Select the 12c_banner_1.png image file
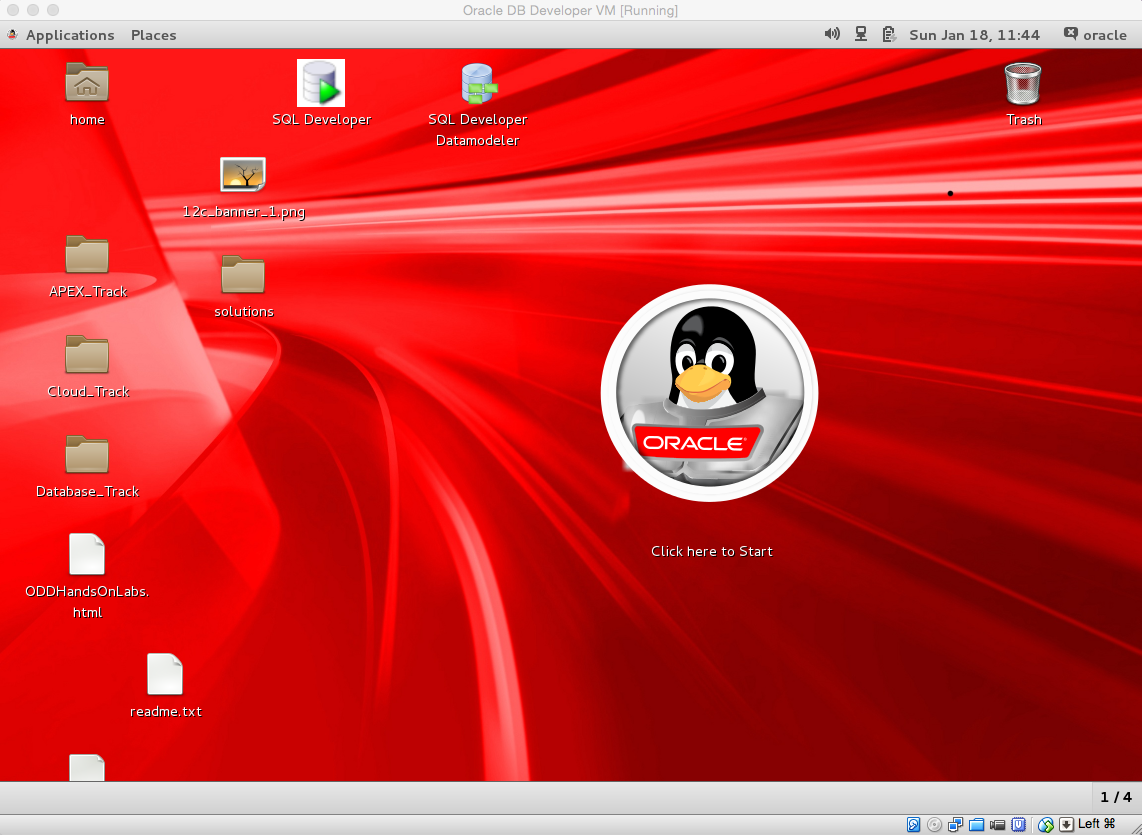 (243, 174)
